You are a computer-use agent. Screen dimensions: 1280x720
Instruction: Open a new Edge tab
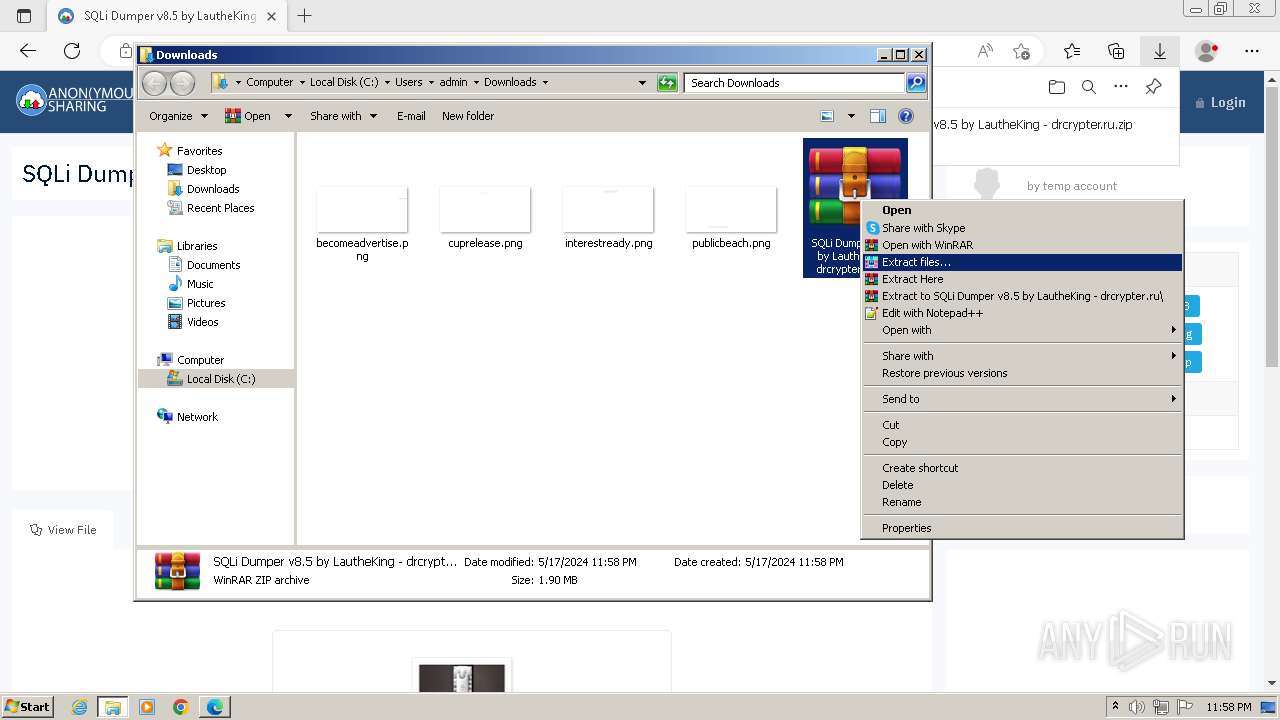point(305,16)
